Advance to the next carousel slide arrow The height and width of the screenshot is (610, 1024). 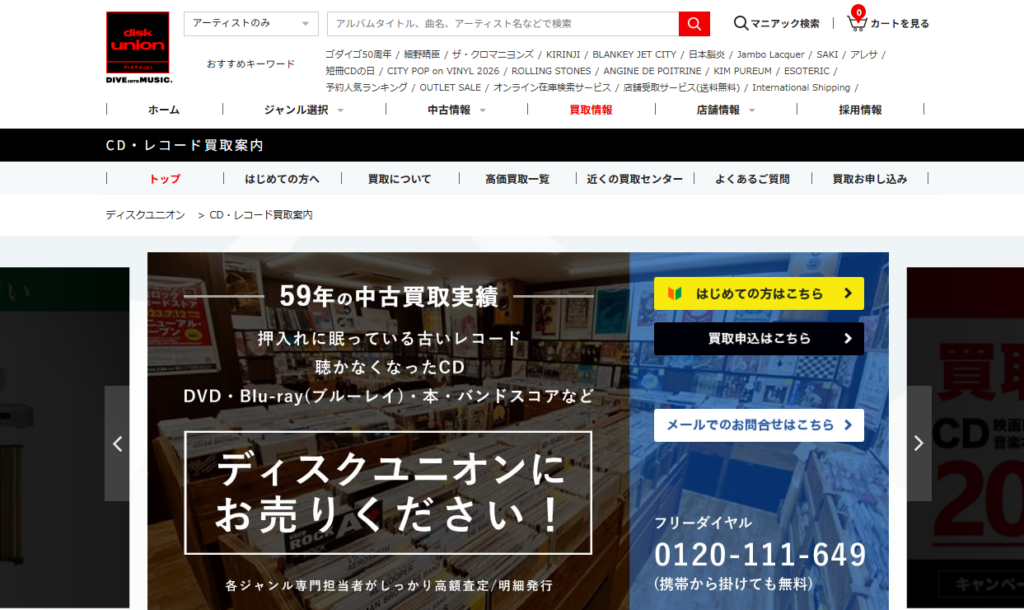(918, 443)
